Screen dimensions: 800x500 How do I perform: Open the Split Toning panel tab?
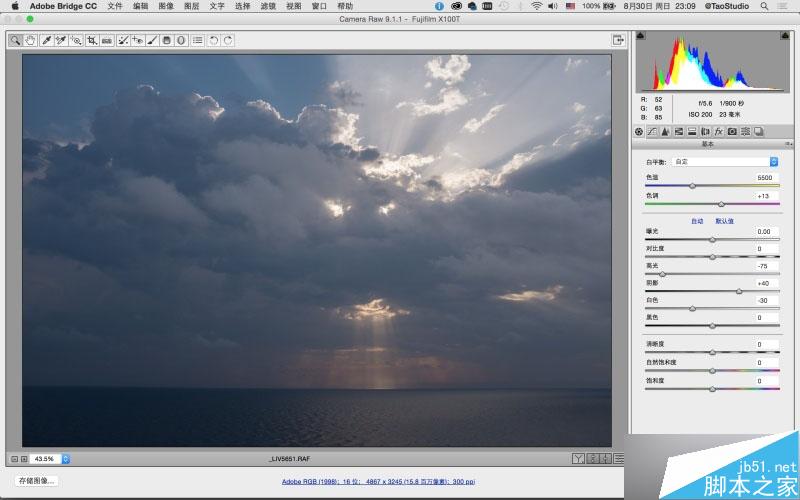tap(692, 132)
